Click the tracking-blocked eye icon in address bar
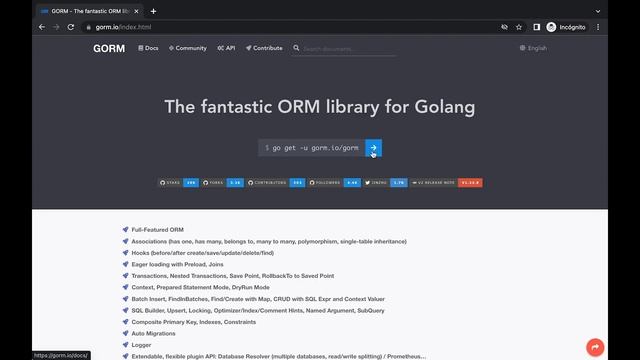640x360 pixels. (504, 27)
